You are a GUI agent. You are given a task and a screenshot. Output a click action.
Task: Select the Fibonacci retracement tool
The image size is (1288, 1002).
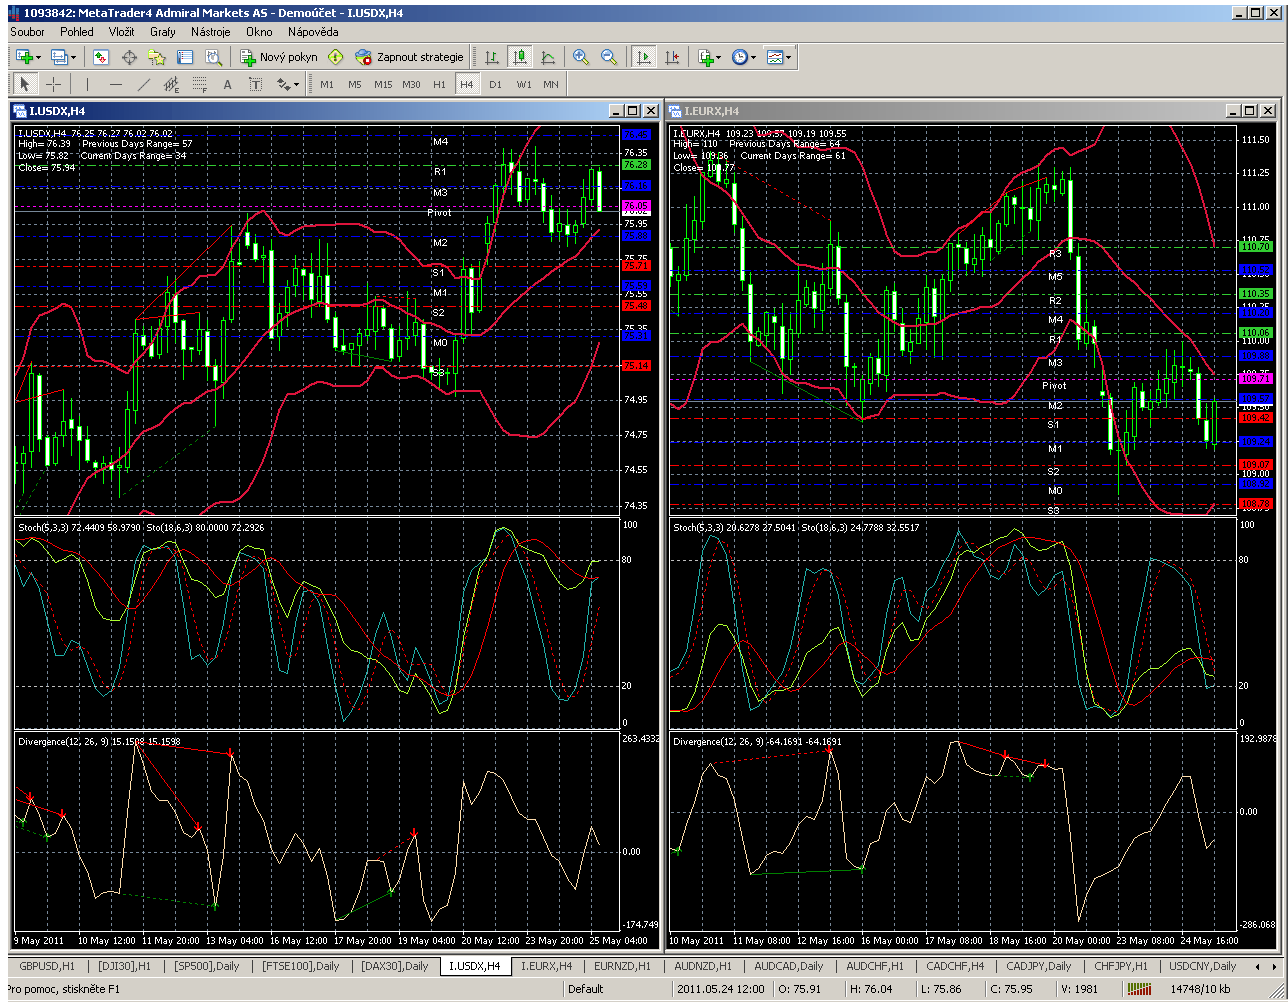click(x=199, y=84)
